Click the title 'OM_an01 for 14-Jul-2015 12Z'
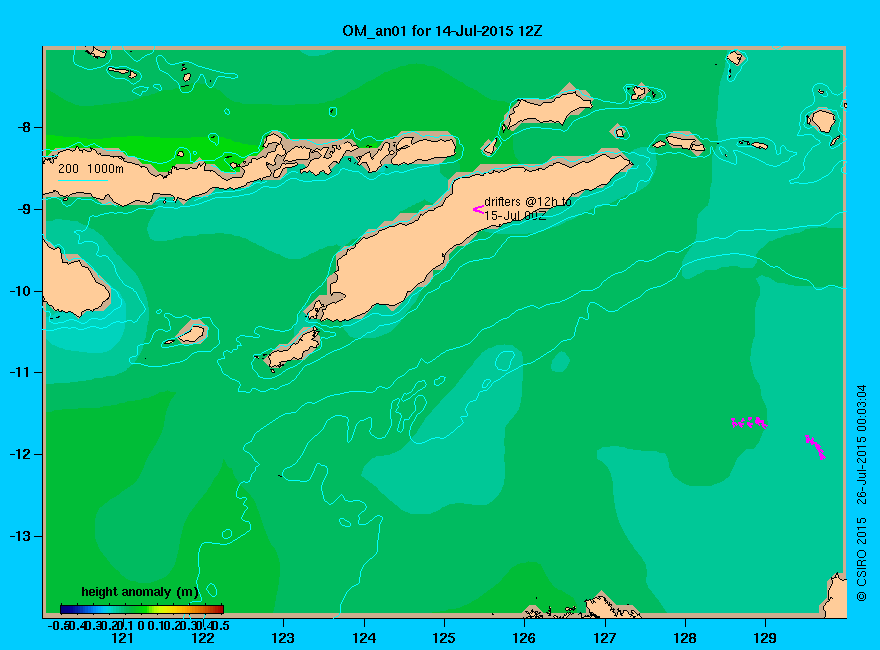Image resolution: width=880 pixels, height=650 pixels. click(x=442, y=31)
